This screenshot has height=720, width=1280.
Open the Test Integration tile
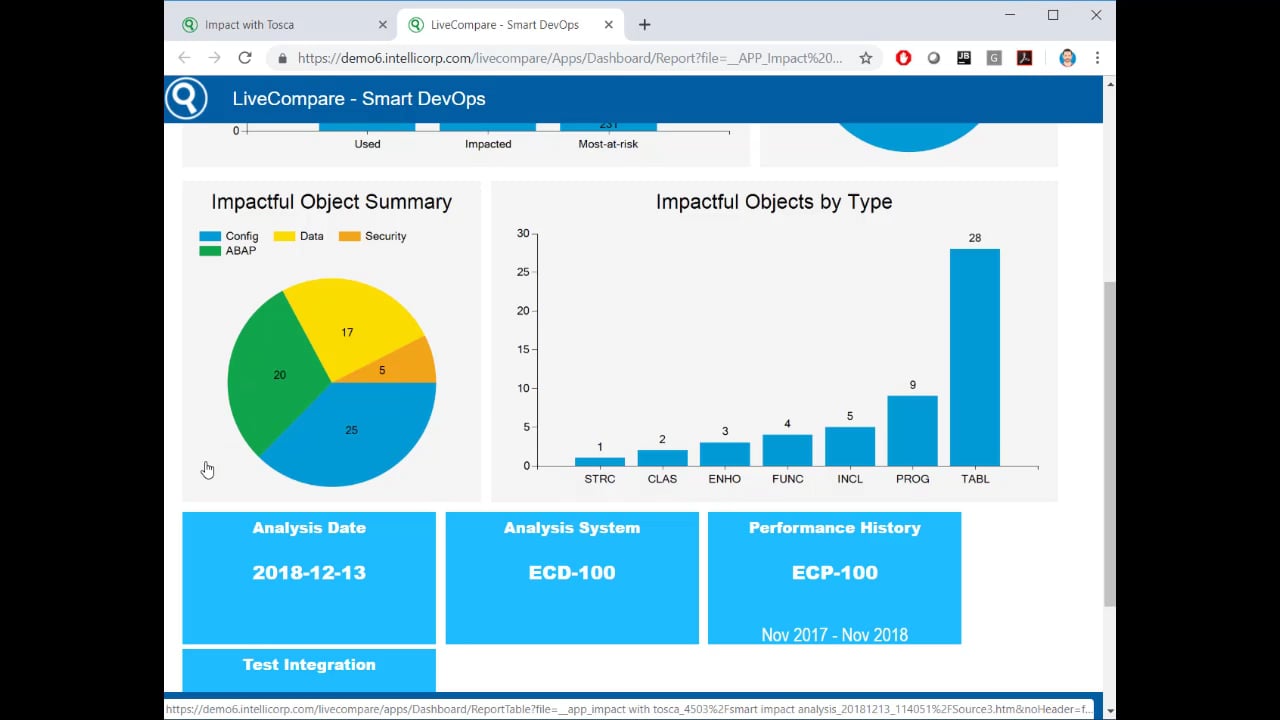(x=309, y=671)
